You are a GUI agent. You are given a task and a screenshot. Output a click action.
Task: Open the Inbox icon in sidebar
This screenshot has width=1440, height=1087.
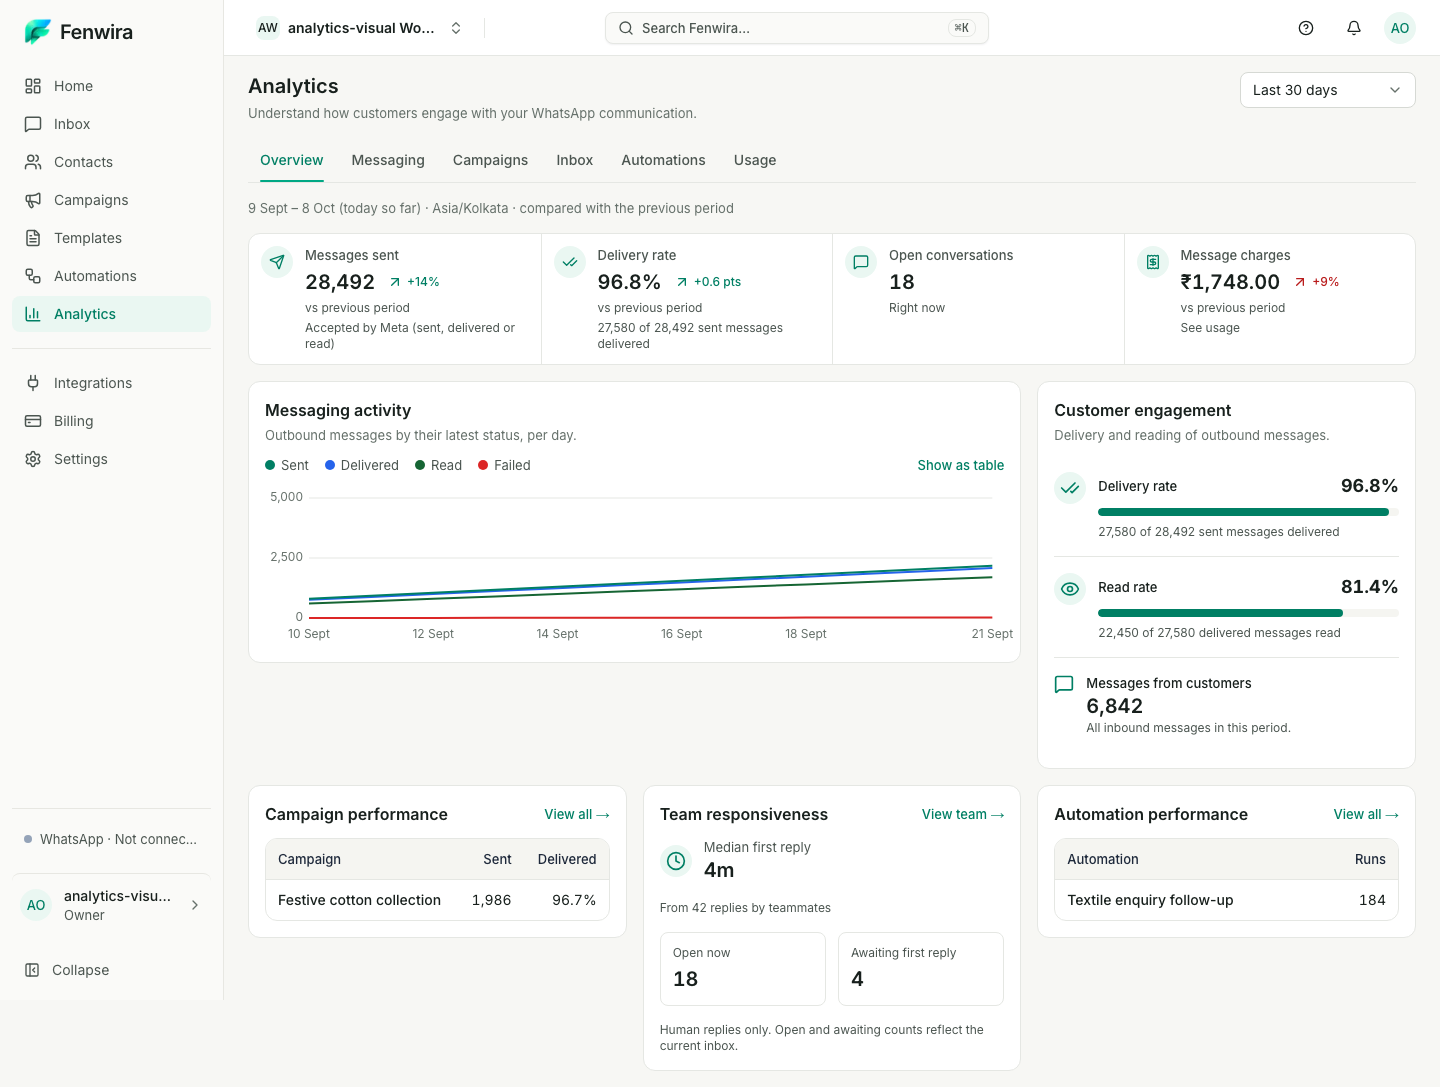pos(33,124)
